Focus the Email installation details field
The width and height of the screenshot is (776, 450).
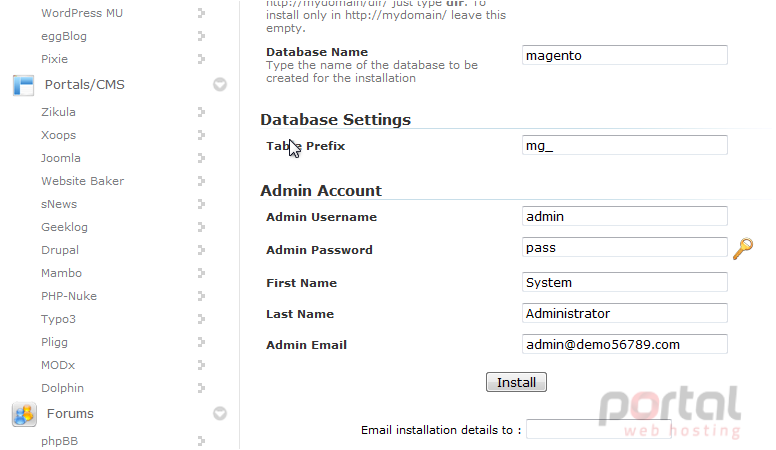[x=599, y=429]
